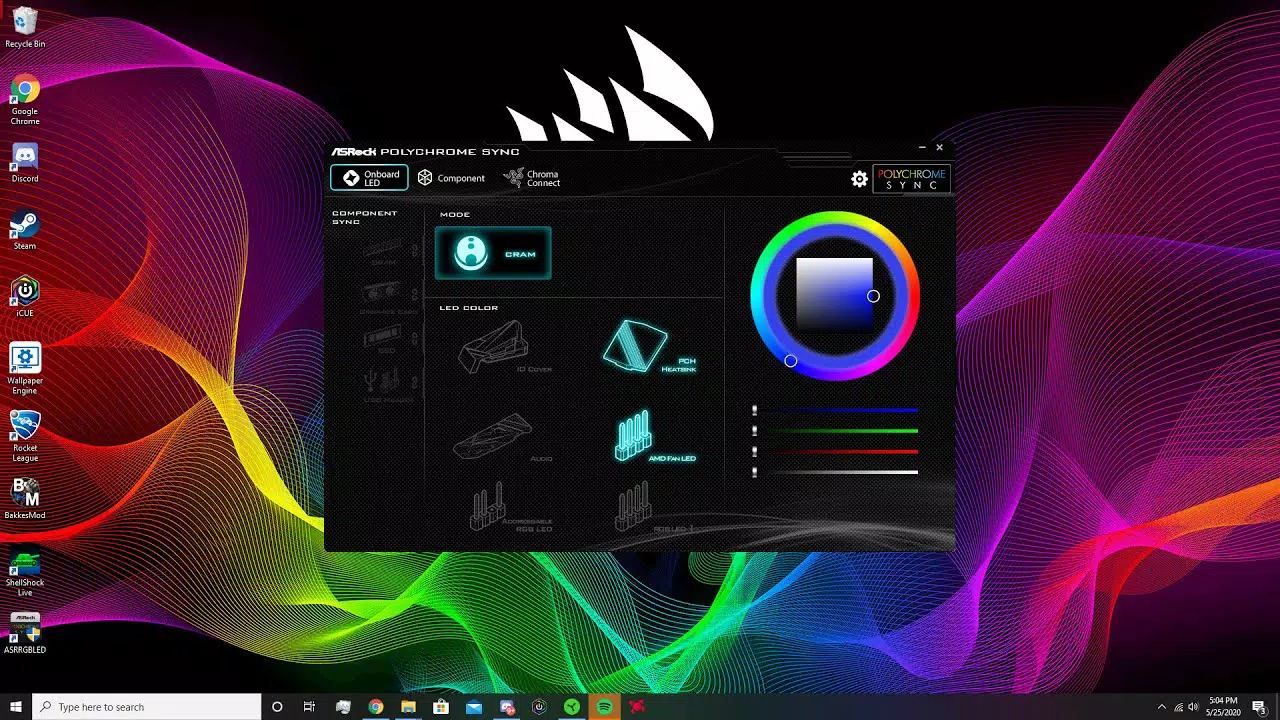Open File Explorer from the taskbar
Viewport: 1280px width, 720px height.
pos(408,707)
